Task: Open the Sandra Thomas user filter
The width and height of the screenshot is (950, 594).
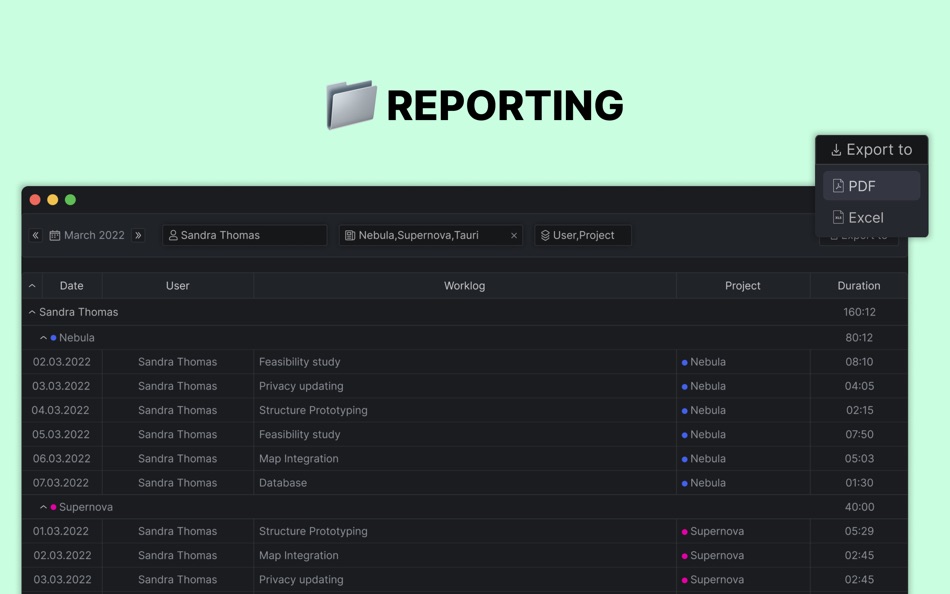Action: tap(245, 235)
